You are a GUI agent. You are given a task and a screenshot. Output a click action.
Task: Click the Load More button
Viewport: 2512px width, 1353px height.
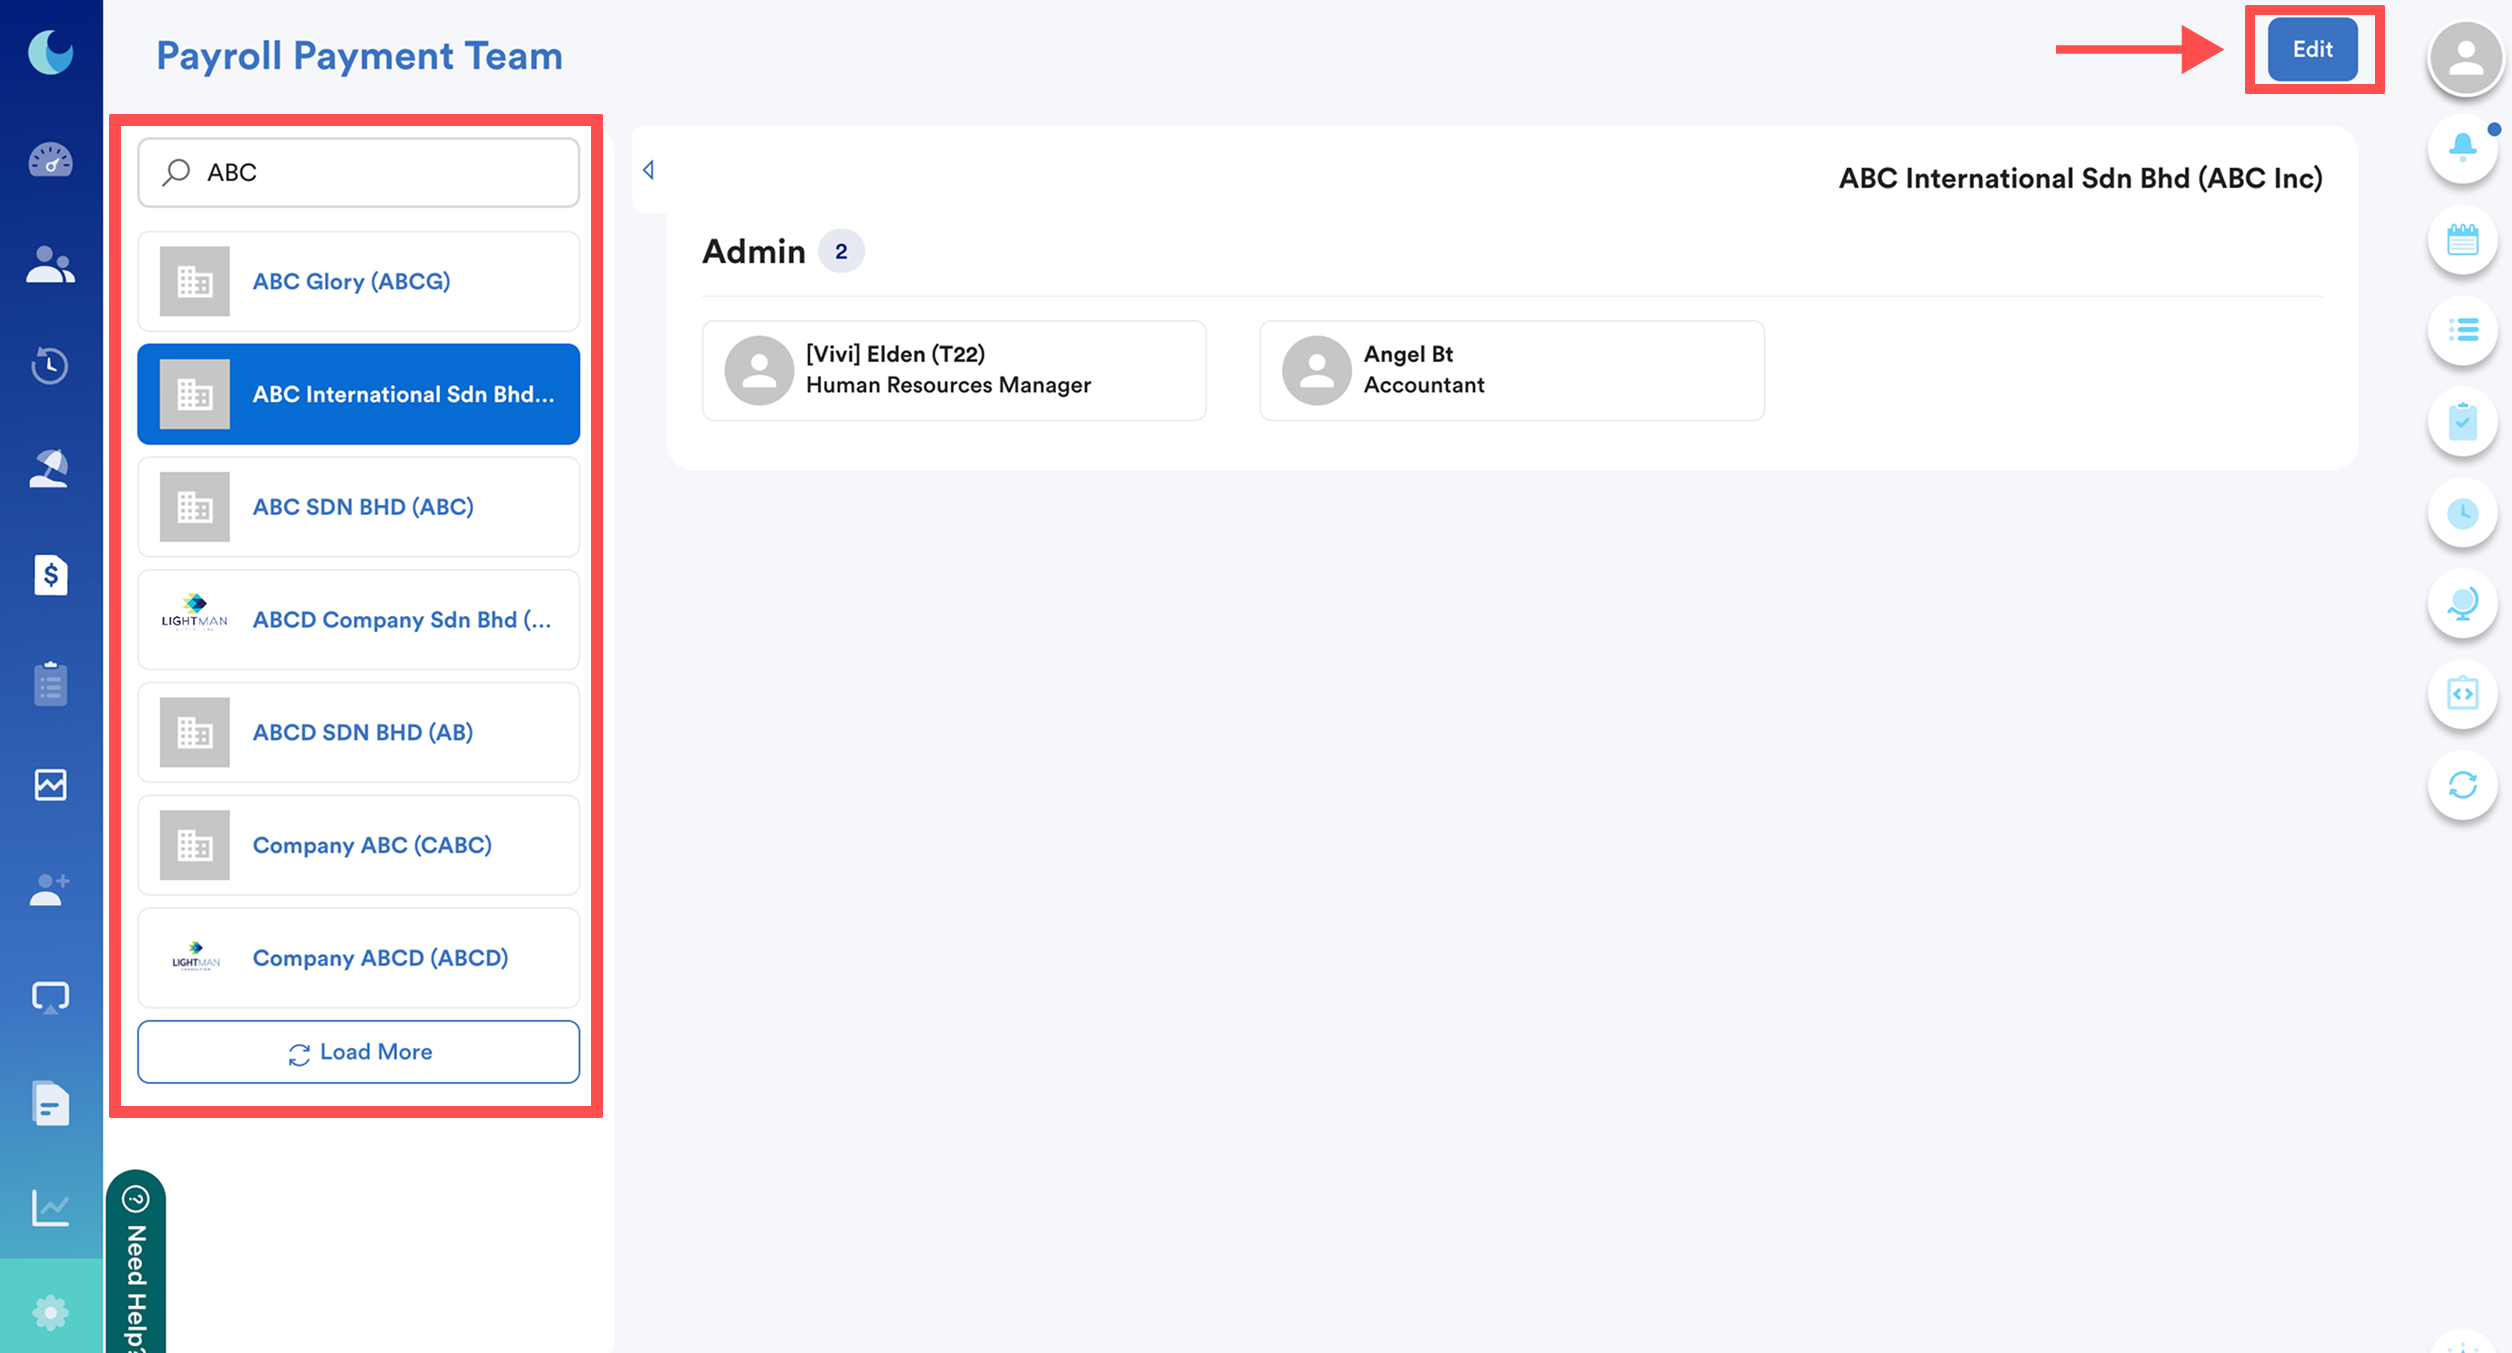(x=358, y=1052)
